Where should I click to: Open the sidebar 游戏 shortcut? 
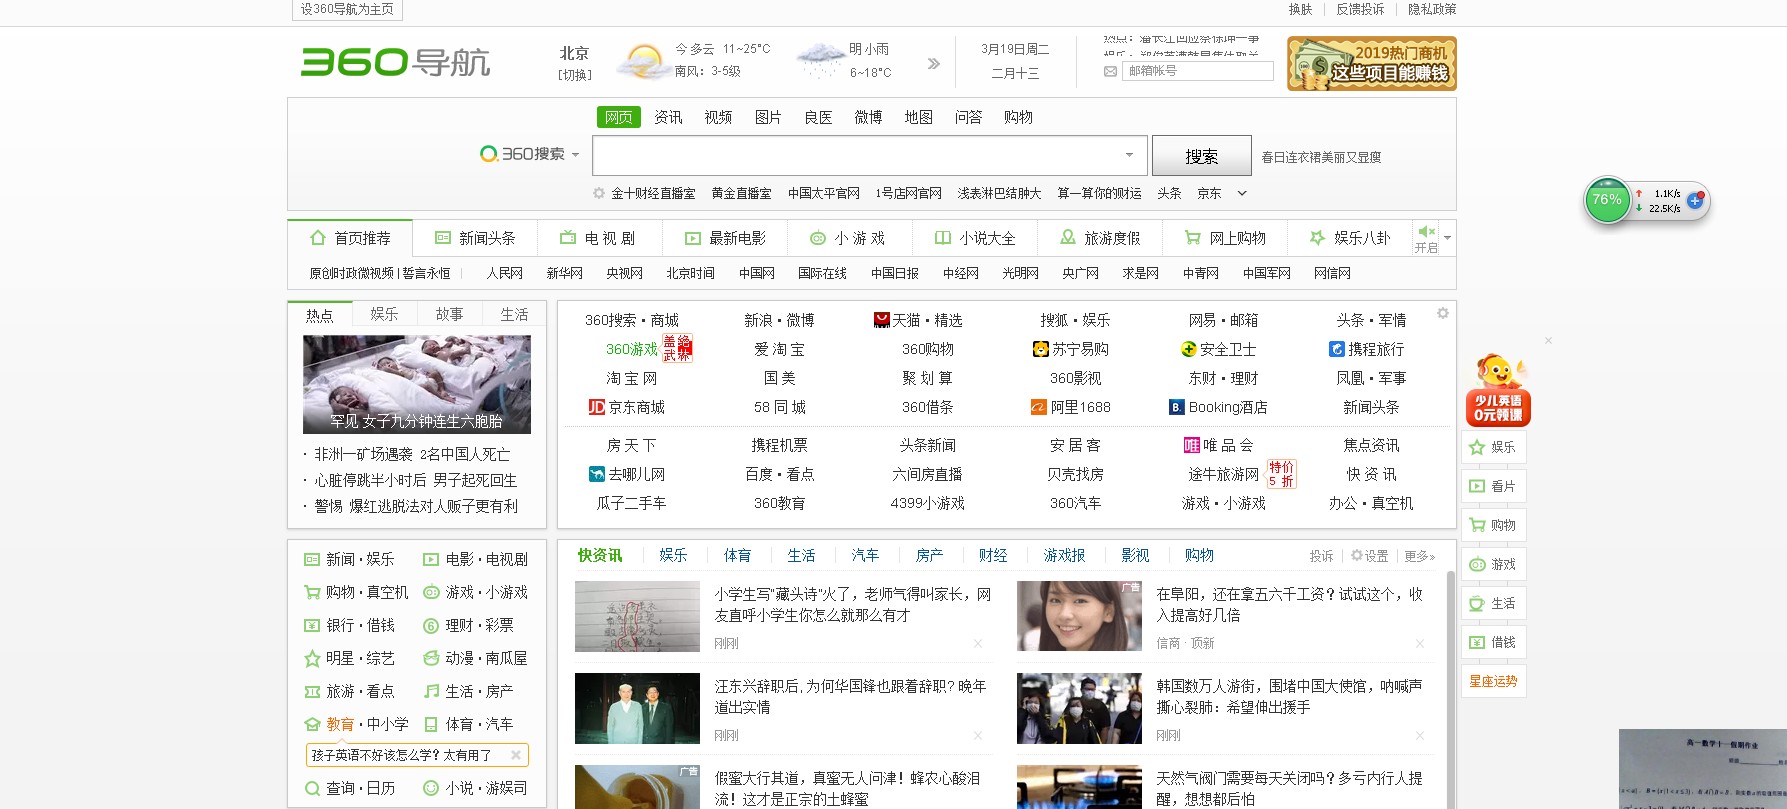tap(1493, 564)
